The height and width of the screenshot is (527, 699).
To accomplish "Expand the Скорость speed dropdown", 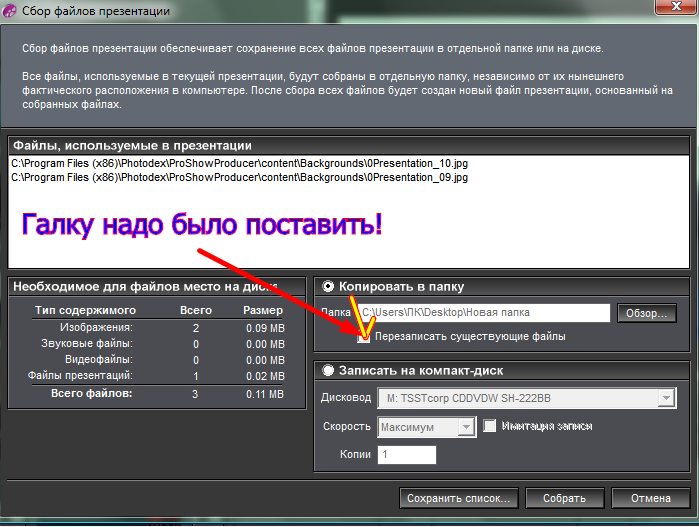I will [426, 427].
